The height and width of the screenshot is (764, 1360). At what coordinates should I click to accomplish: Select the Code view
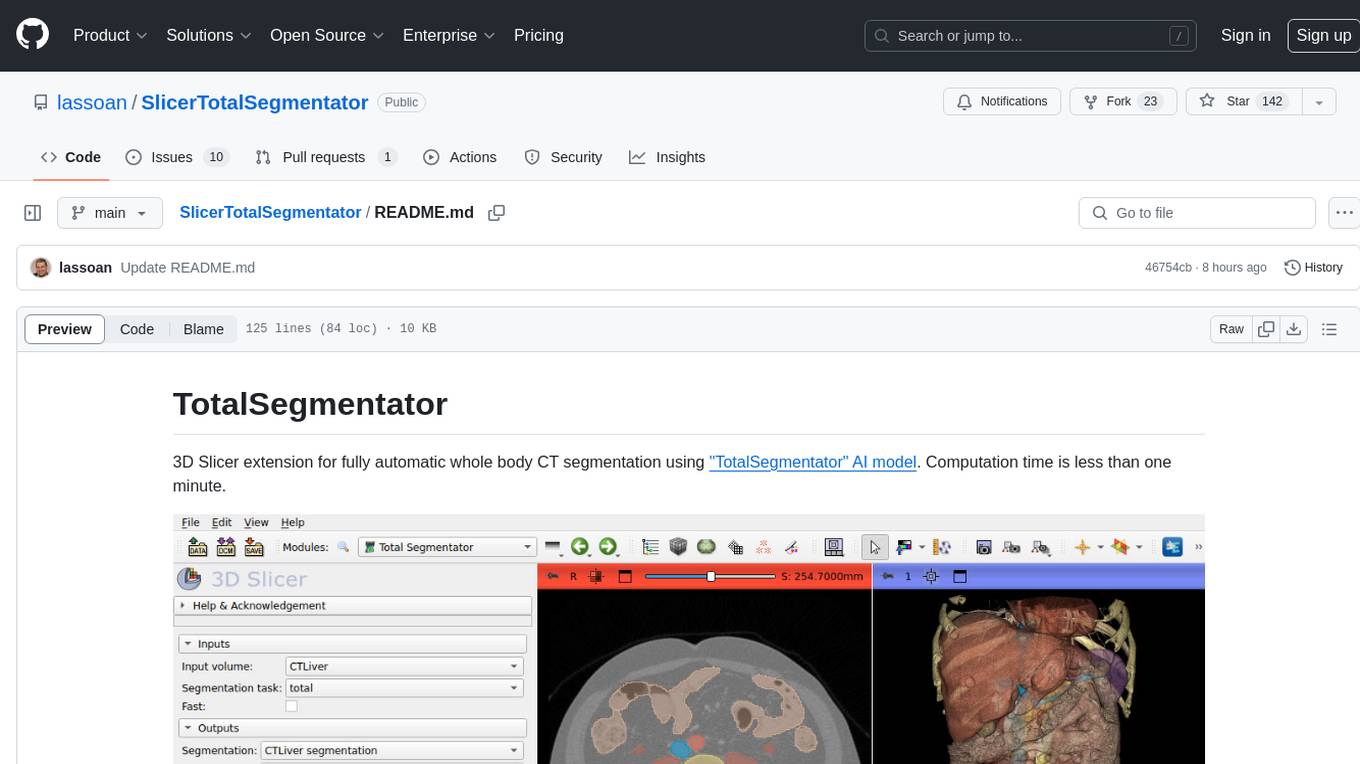pyautogui.click(x=137, y=329)
